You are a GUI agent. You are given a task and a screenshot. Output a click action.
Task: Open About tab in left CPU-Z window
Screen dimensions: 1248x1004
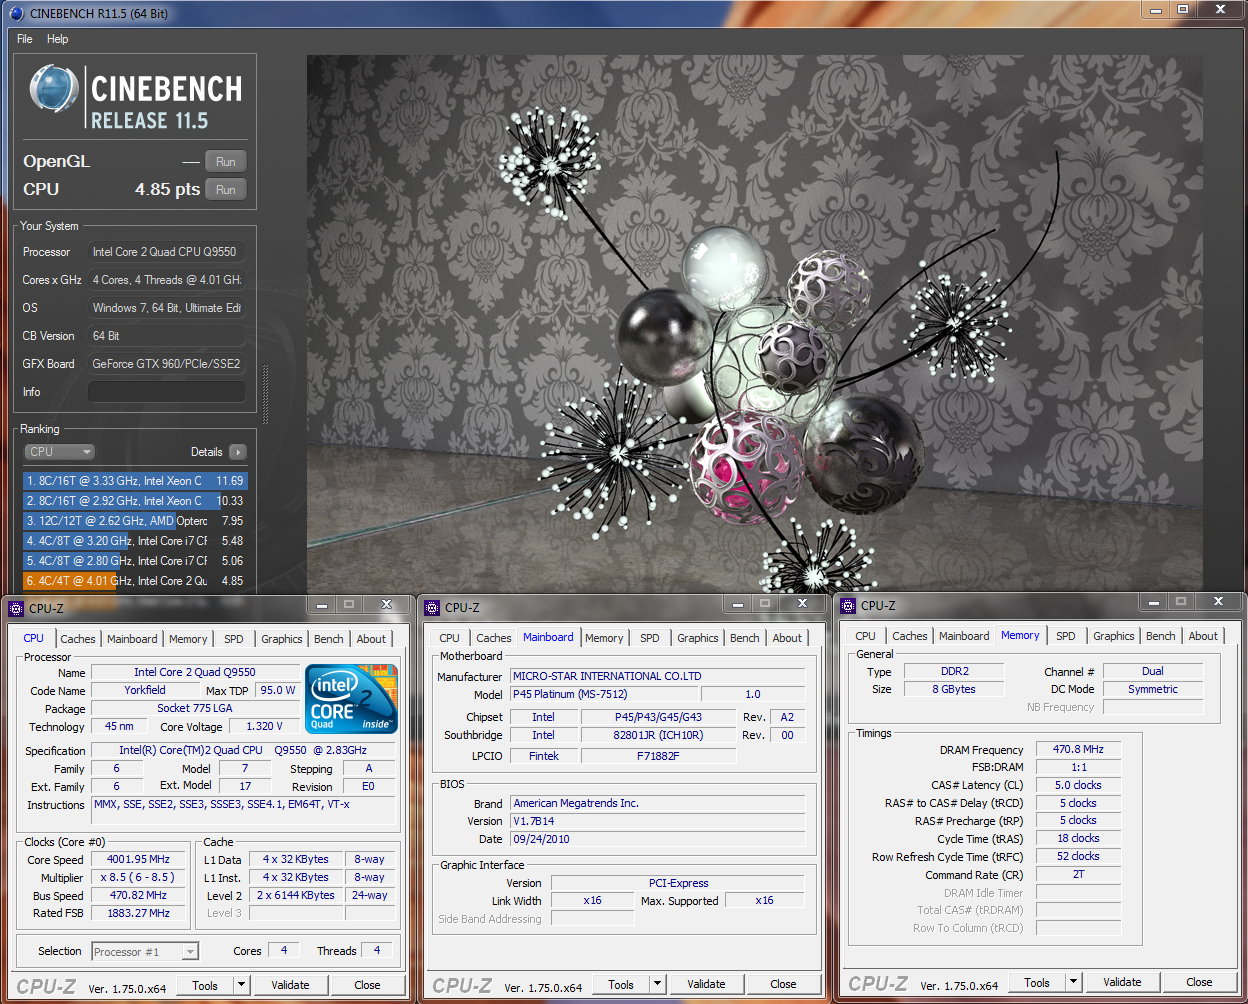pos(371,639)
